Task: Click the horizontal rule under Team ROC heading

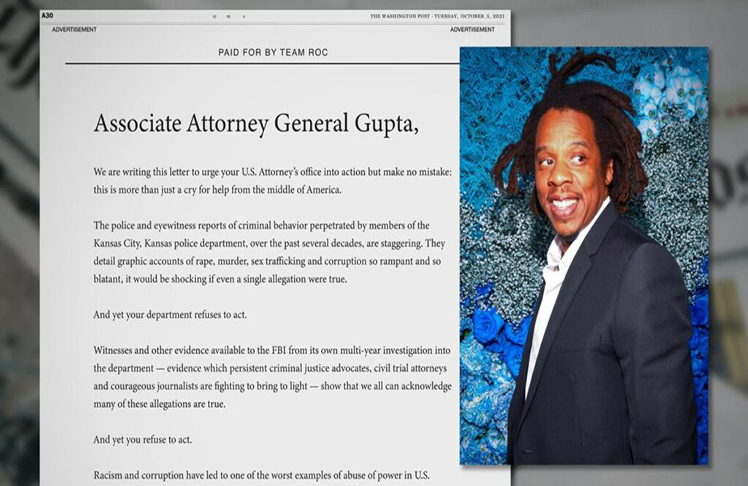Action: pos(262,64)
